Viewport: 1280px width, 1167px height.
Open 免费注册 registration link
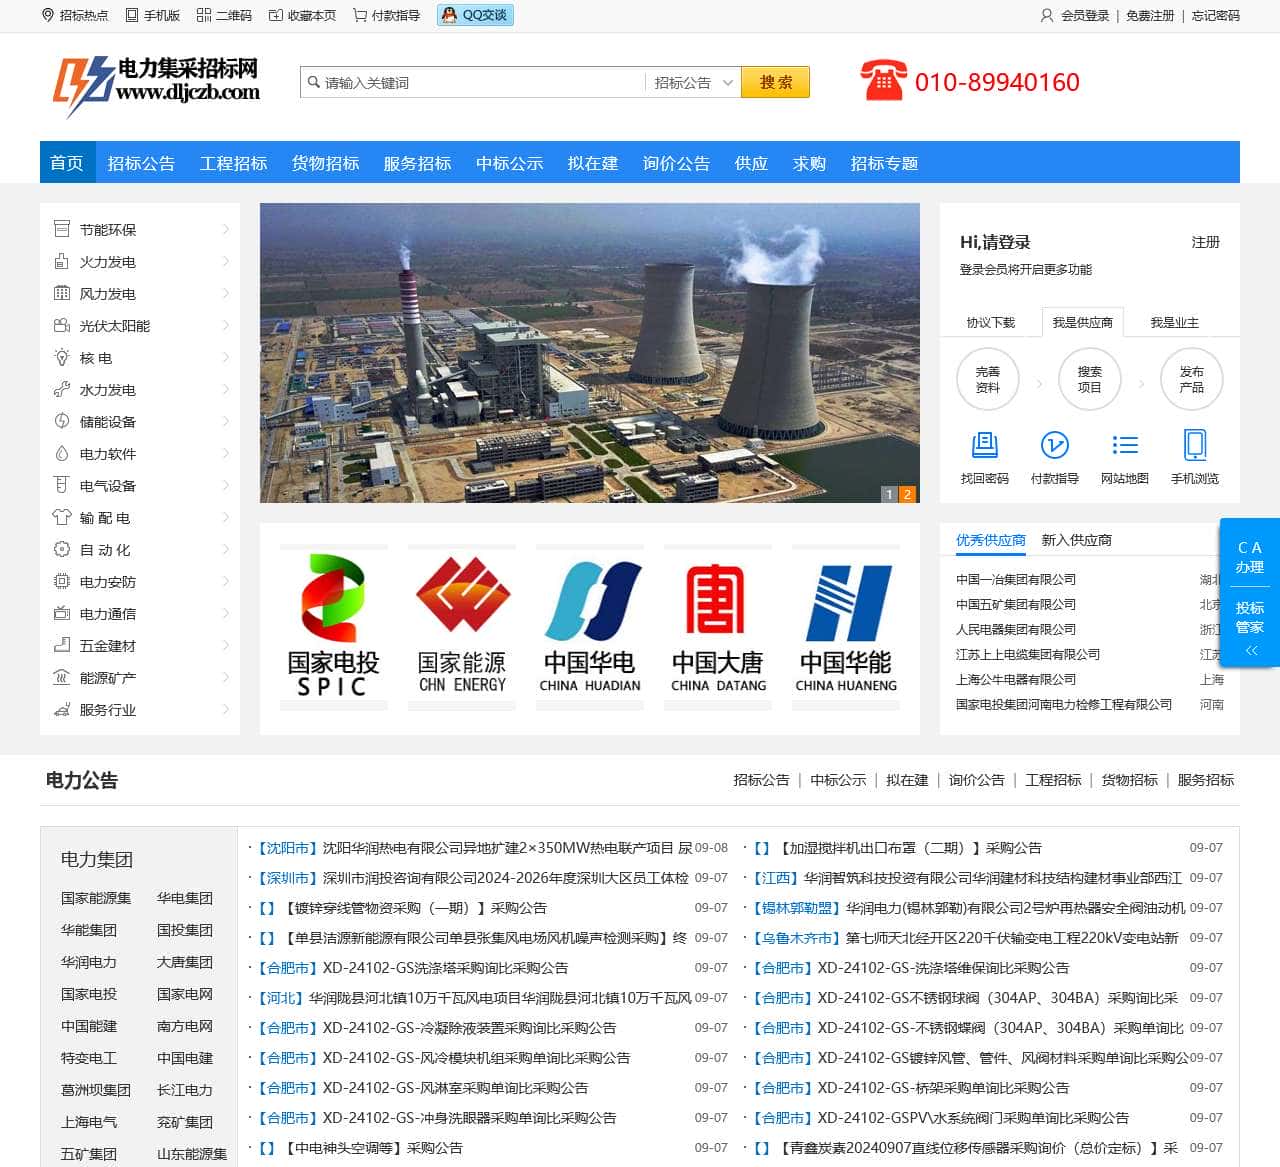click(x=1150, y=15)
